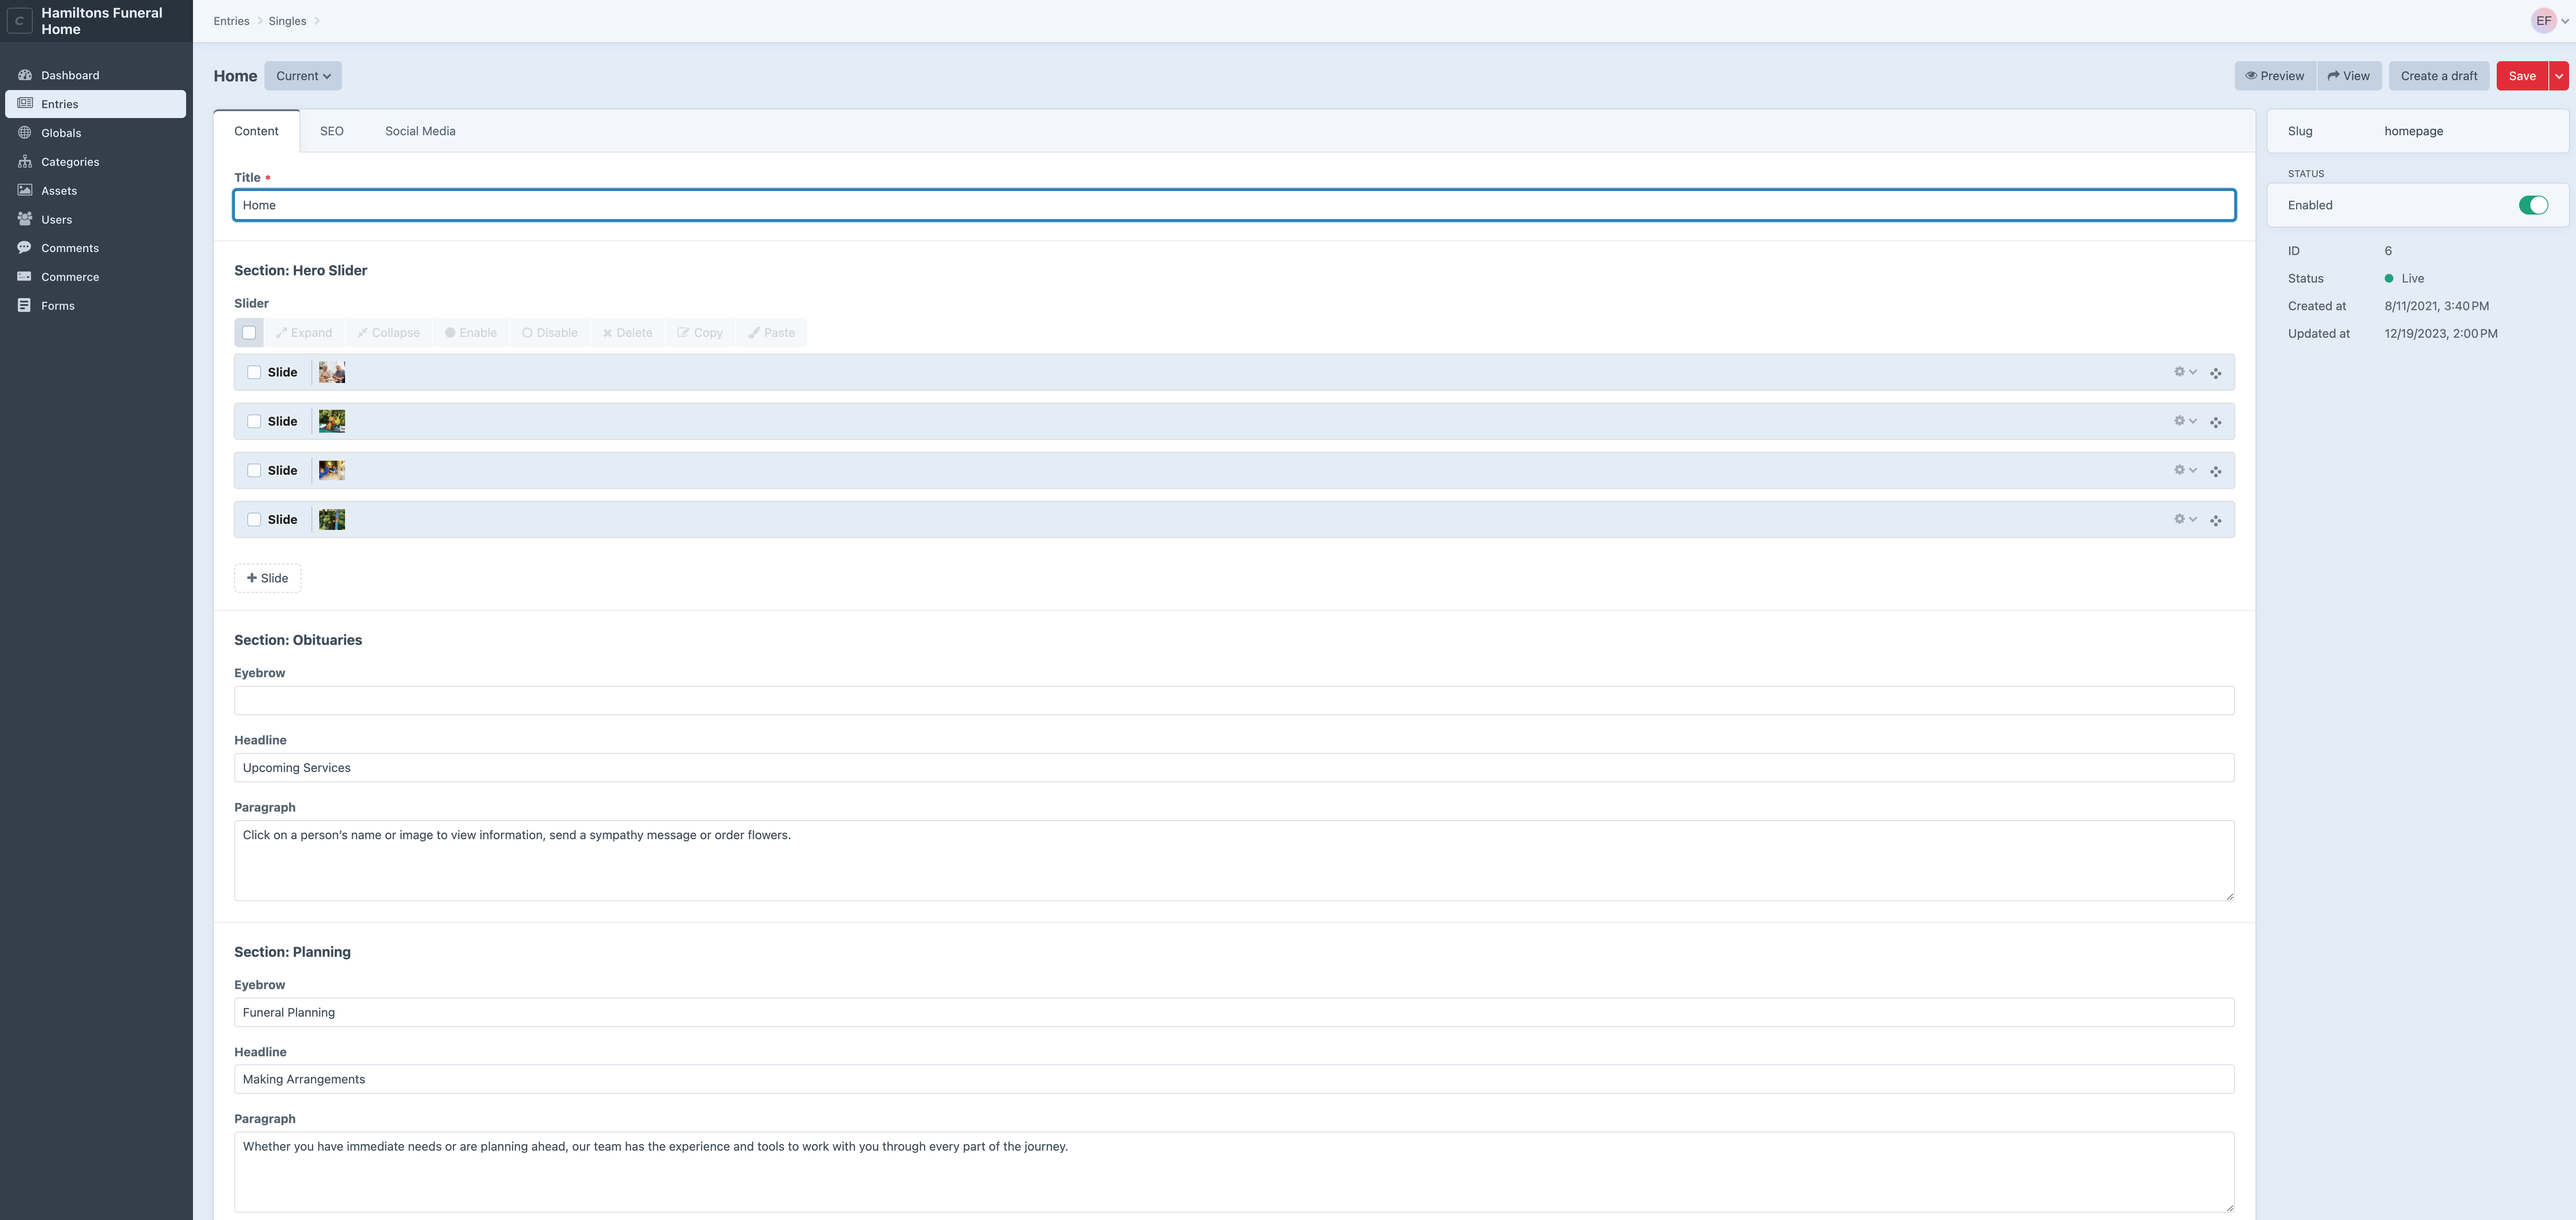Click the Comments speech bubble icon
This screenshot has width=2576, height=1220.
coord(24,248)
